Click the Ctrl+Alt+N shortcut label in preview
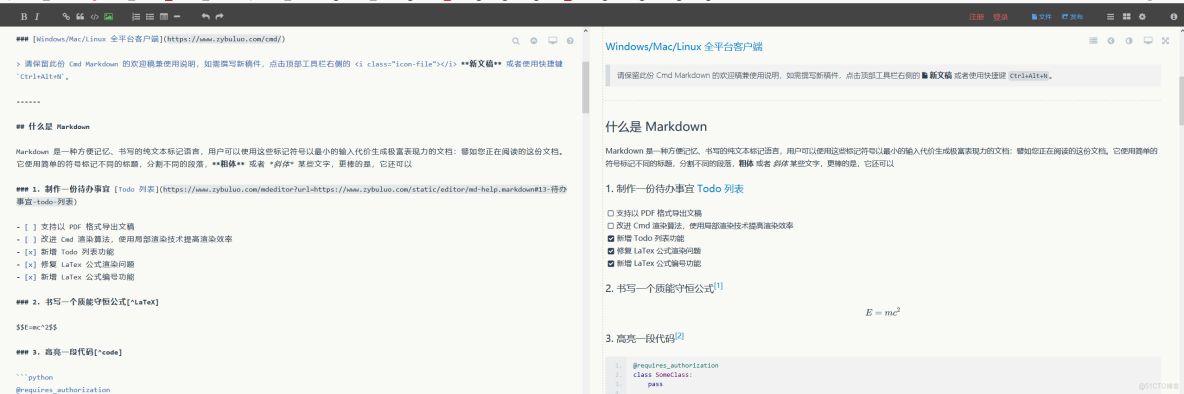 point(1028,76)
